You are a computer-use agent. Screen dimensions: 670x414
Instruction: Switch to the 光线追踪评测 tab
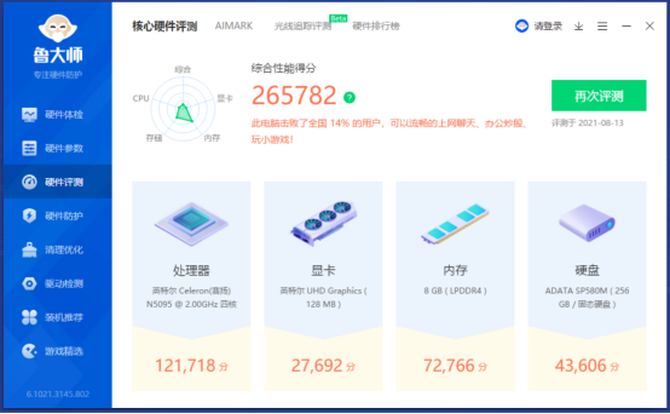pyautogui.click(x=301, y=26)
